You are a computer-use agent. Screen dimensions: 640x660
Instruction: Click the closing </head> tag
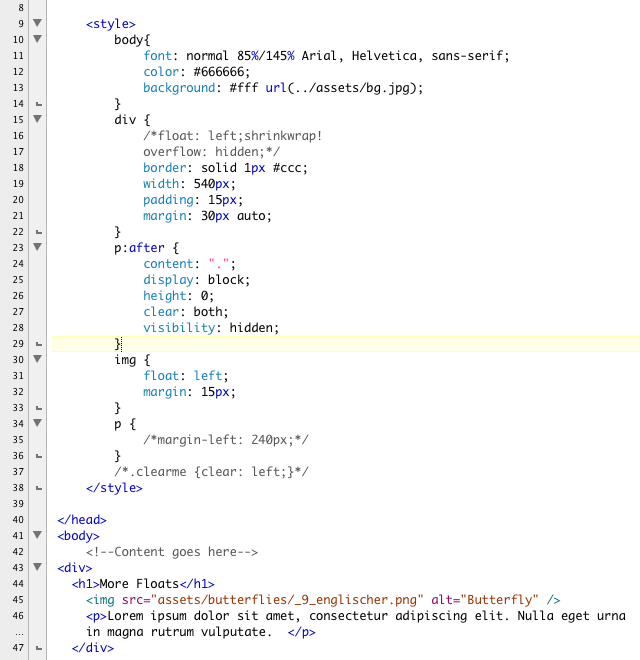(82, 520)
